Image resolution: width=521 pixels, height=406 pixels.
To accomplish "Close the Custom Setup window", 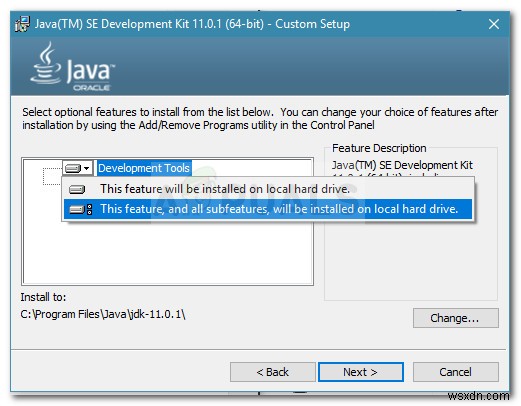I will [494, 24].
